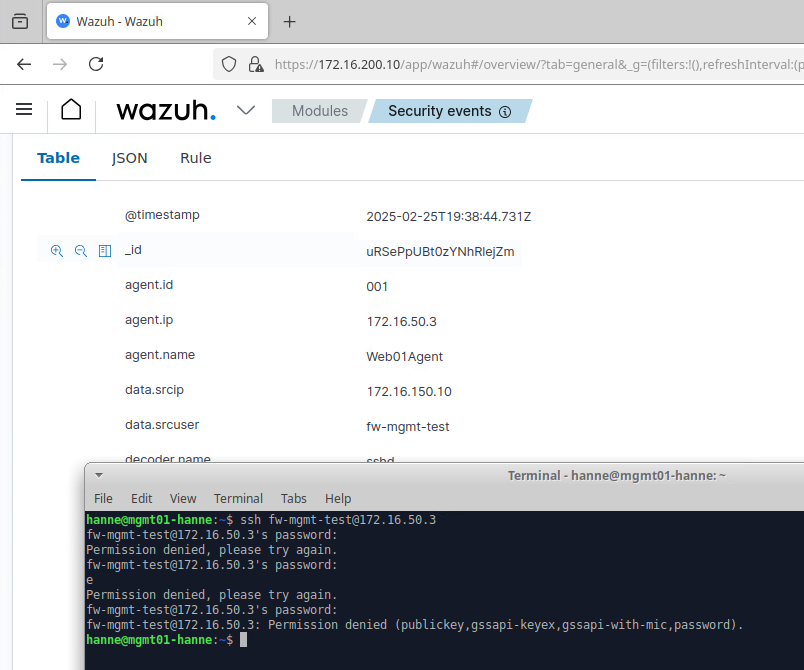Screen dimensions: 804x670
Task: Go to the Wazuh home icon
Action: (71, 110)
